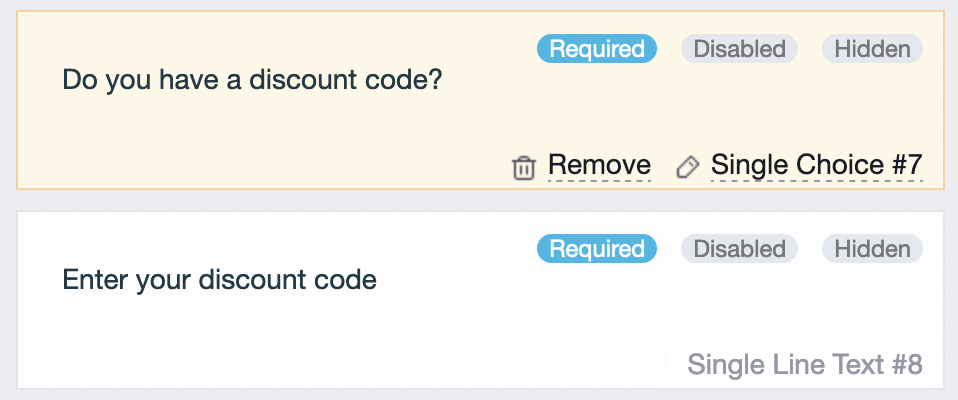Toggle Disabled on 'Do you have a discount code?'

point(739,49)
